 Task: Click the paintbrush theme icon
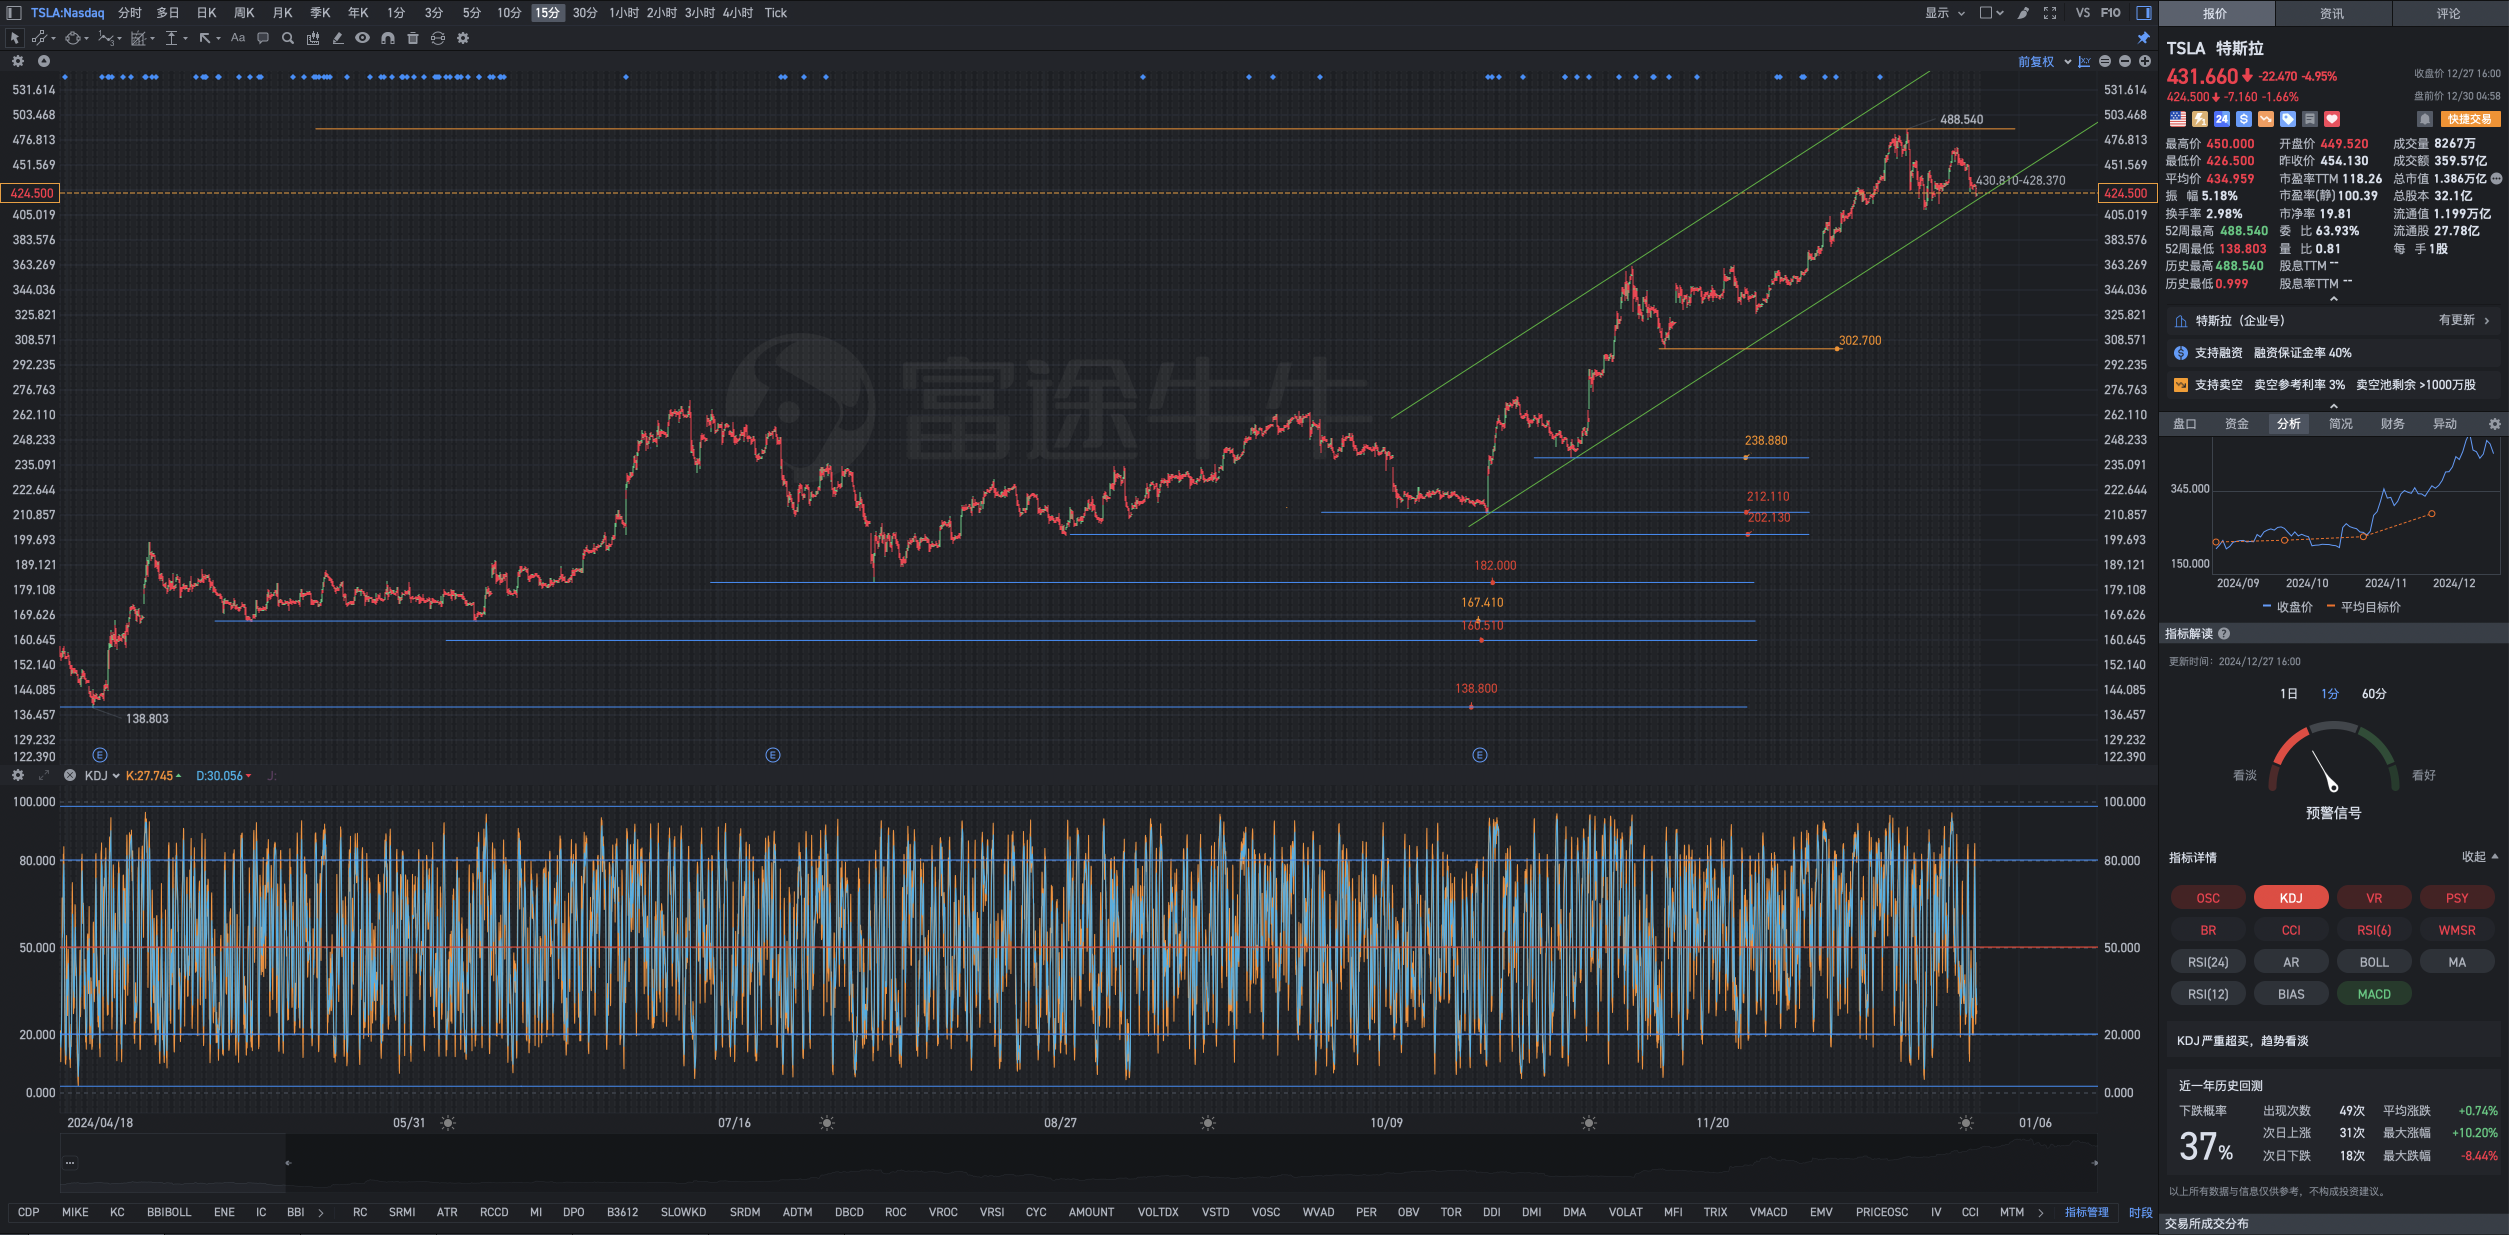pos(2024,13)
